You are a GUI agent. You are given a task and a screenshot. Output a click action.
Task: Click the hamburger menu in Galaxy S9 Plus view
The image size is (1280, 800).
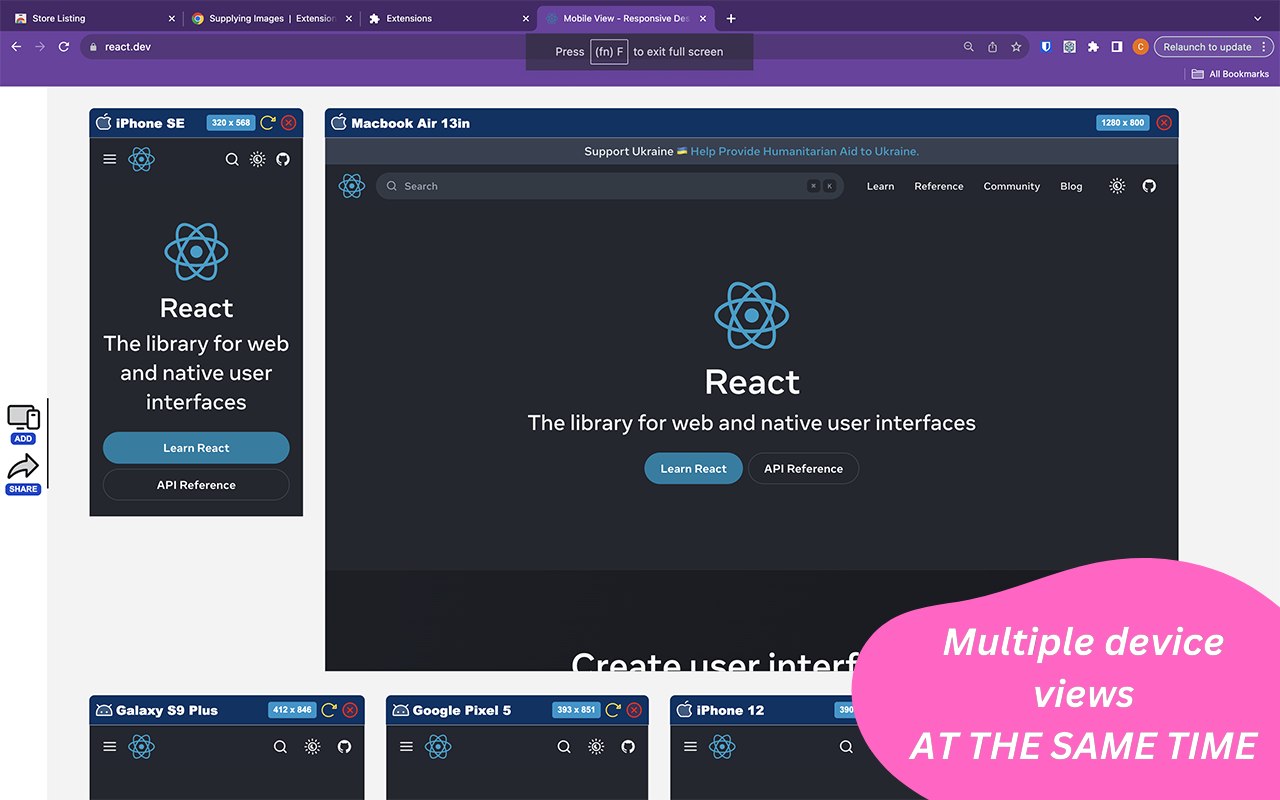coord(109,746)
